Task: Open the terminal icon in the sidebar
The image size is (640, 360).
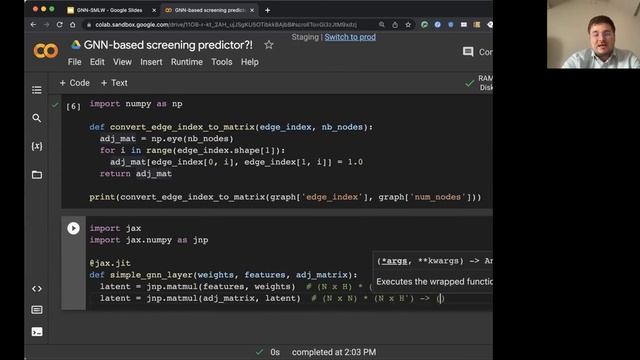Action: 37,332
